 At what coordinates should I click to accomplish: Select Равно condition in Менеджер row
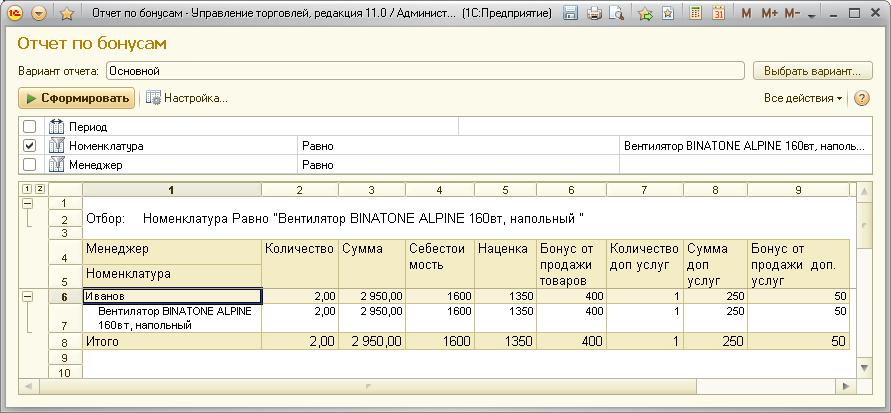click(458, 165)
